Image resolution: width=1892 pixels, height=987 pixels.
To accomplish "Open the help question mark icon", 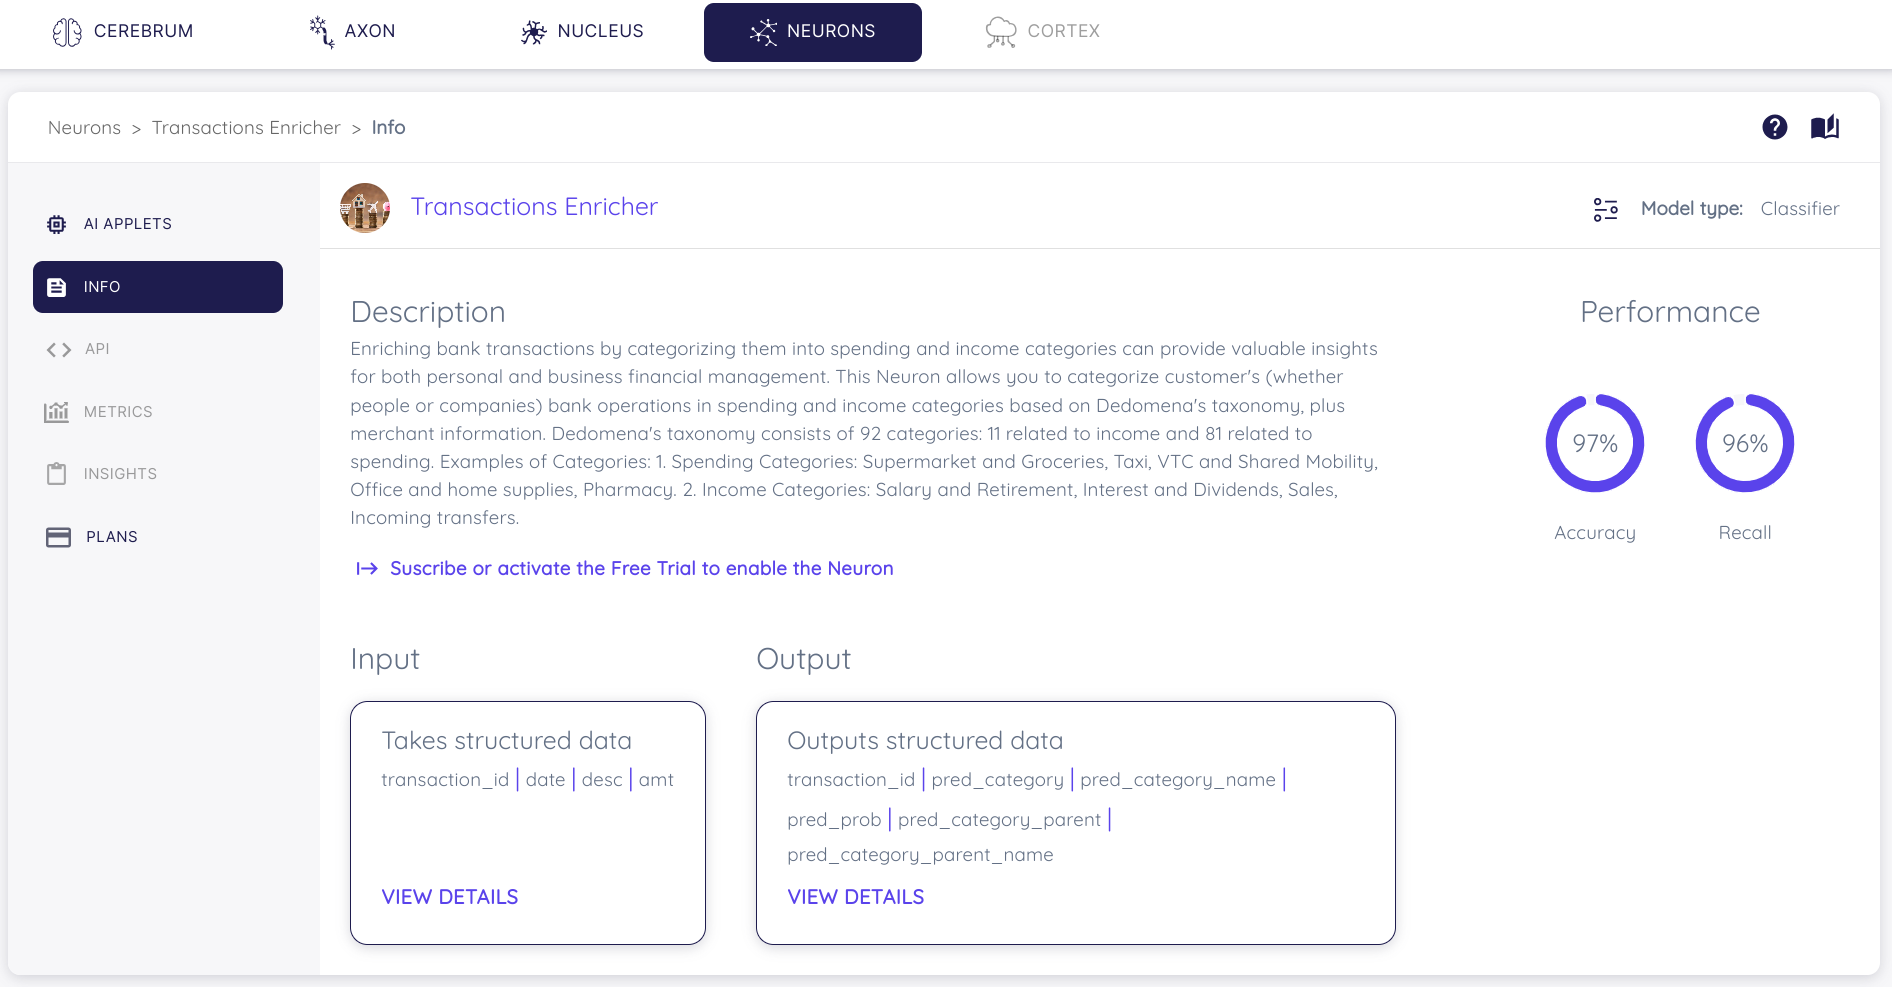I will [x=1775, y=127].
